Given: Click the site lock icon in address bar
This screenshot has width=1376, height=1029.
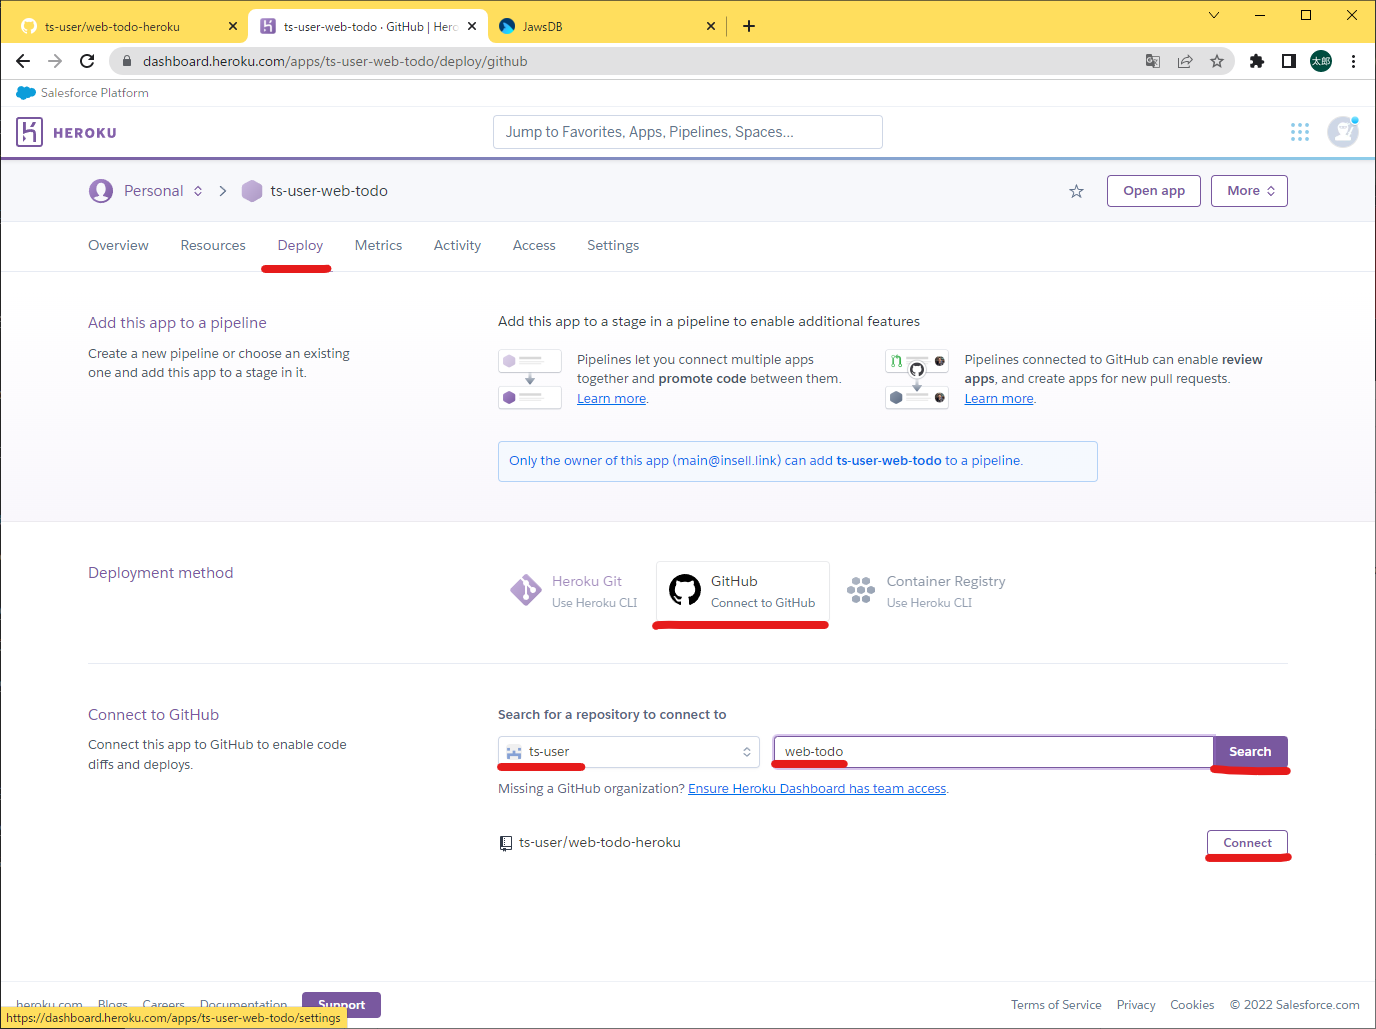Looking at the screenshot, I should 127,61.
